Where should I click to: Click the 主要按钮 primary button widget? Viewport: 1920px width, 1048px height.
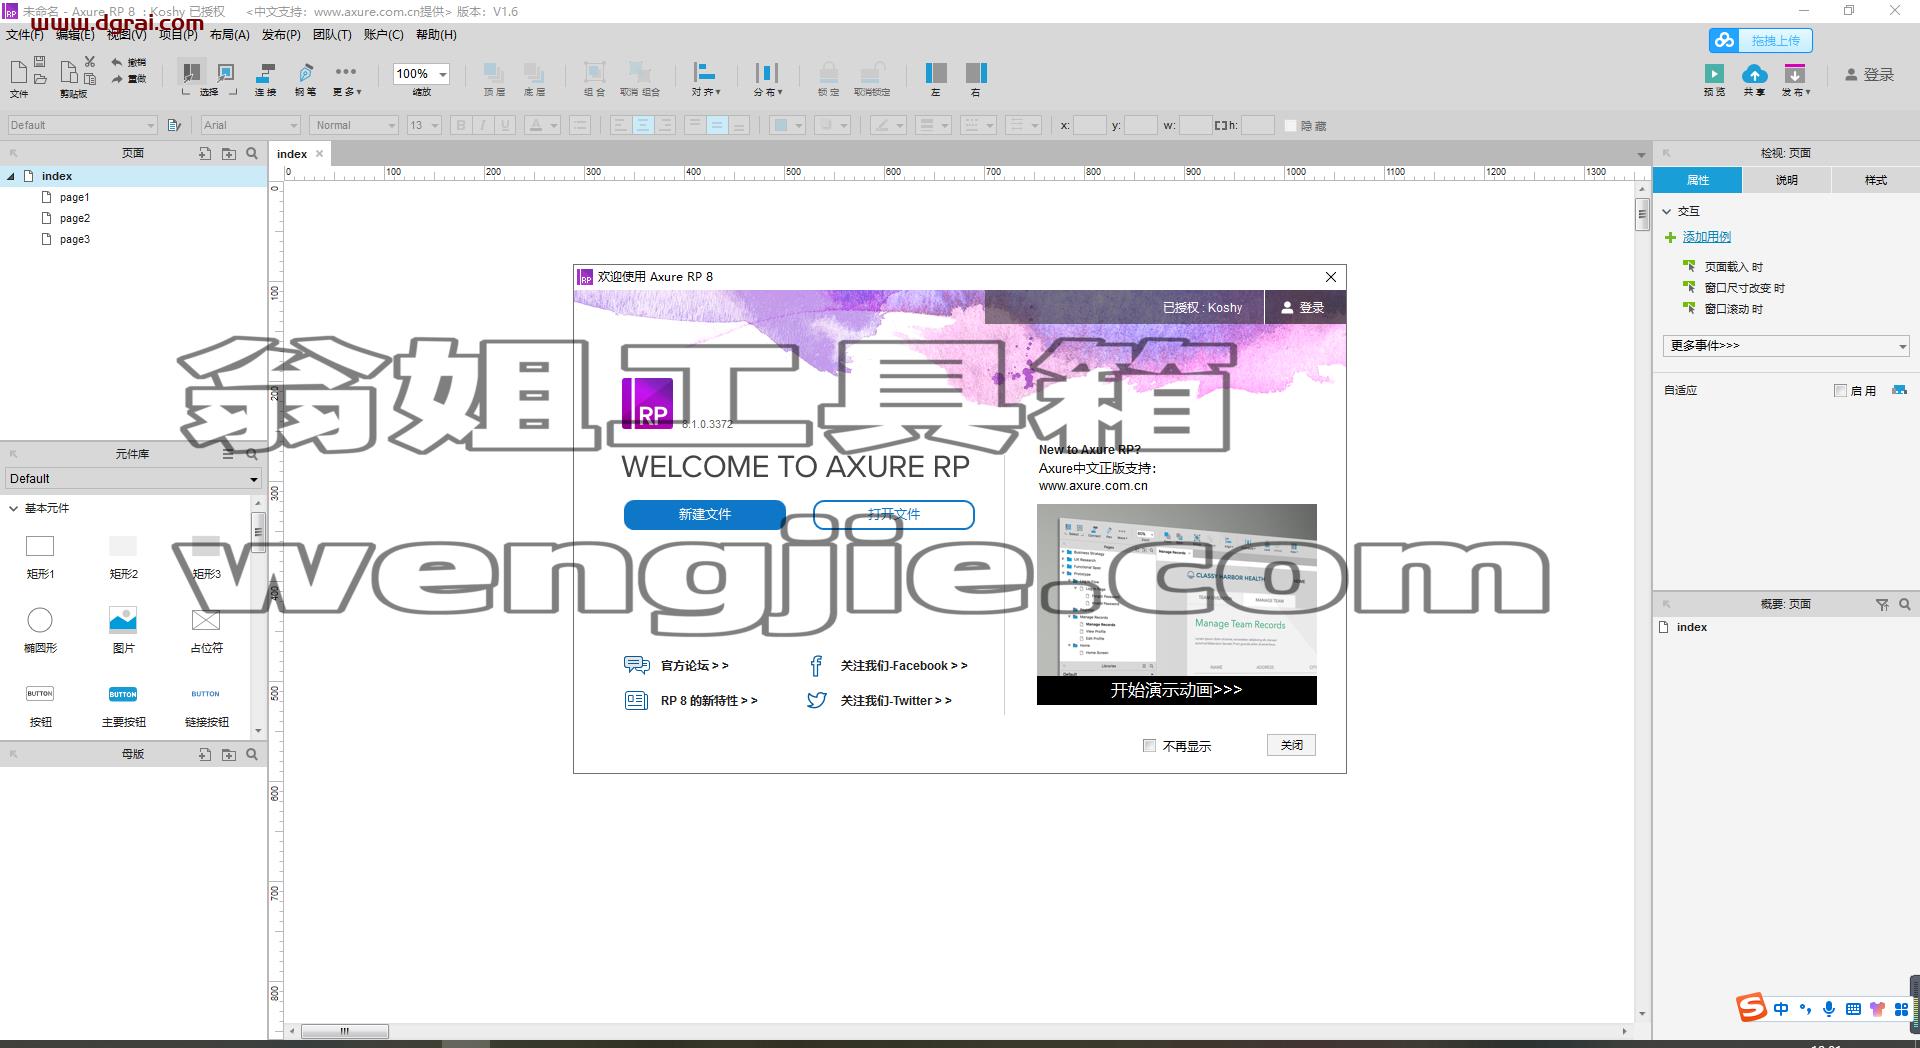123,704
